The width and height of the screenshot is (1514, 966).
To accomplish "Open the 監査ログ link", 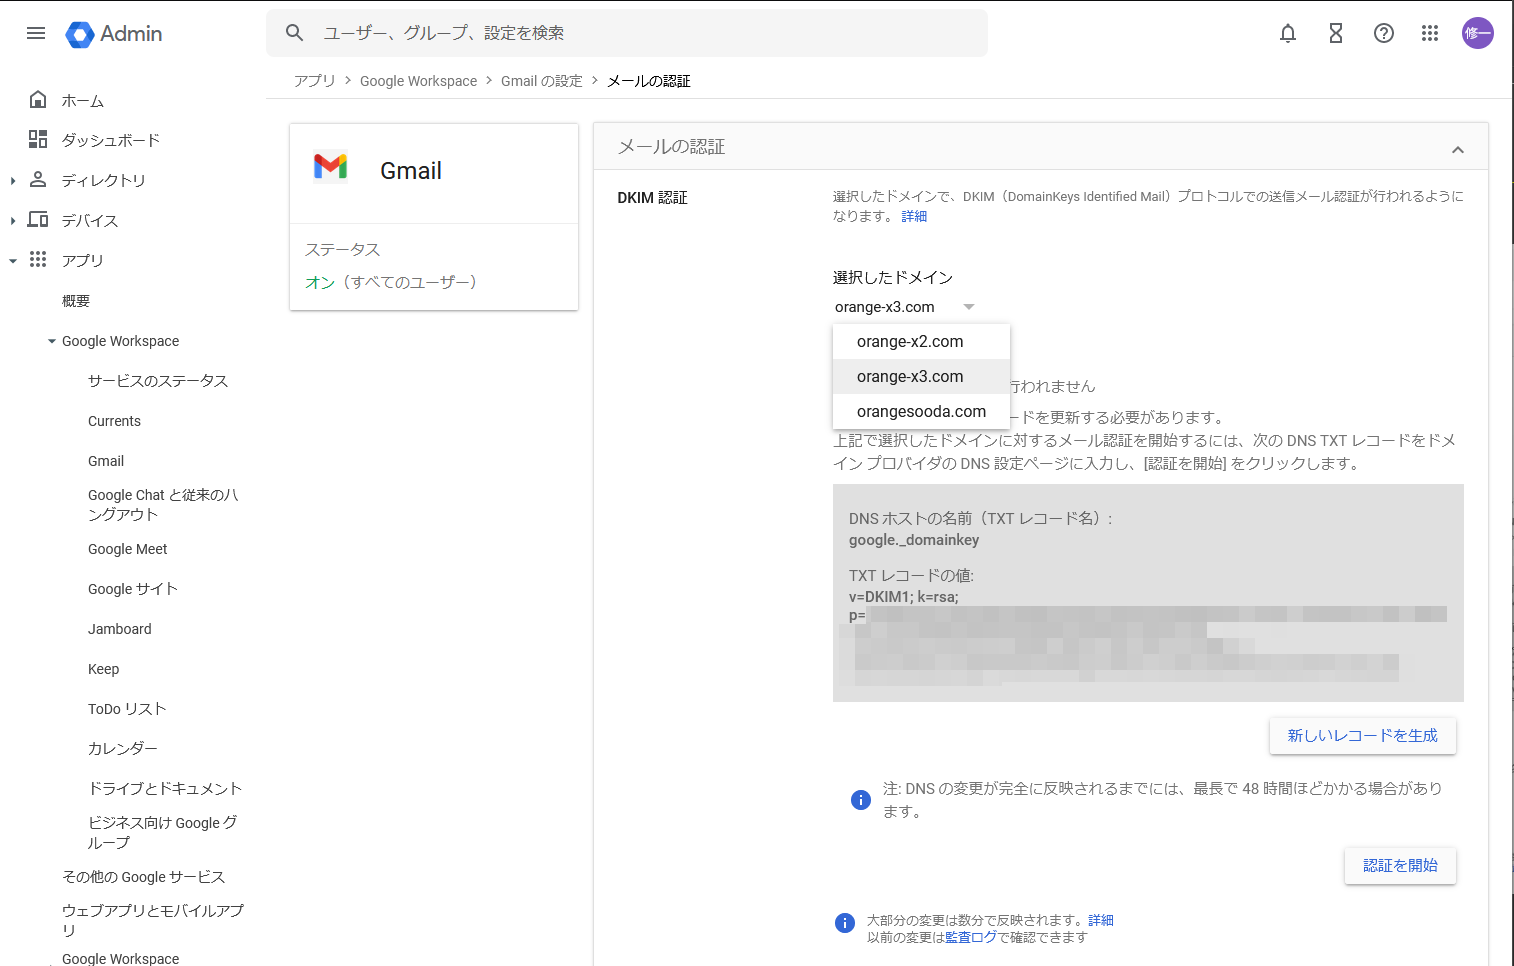I will 970,938.
